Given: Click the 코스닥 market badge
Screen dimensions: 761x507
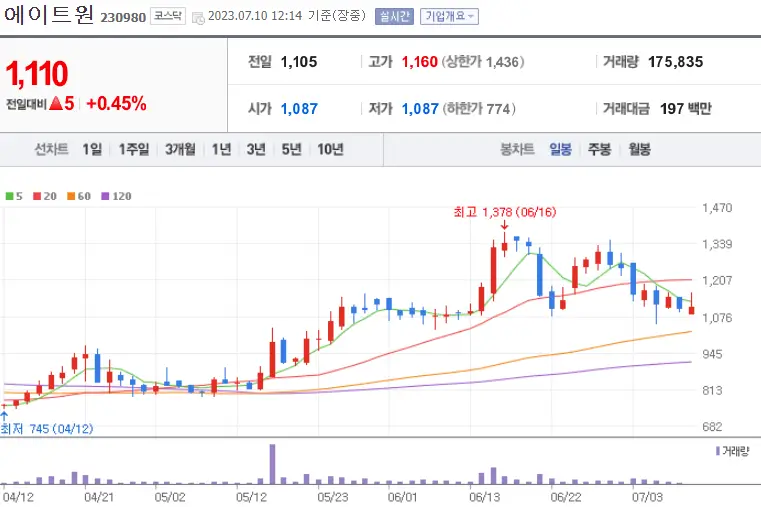Looking at the screenshot, I should coord(167,16).
